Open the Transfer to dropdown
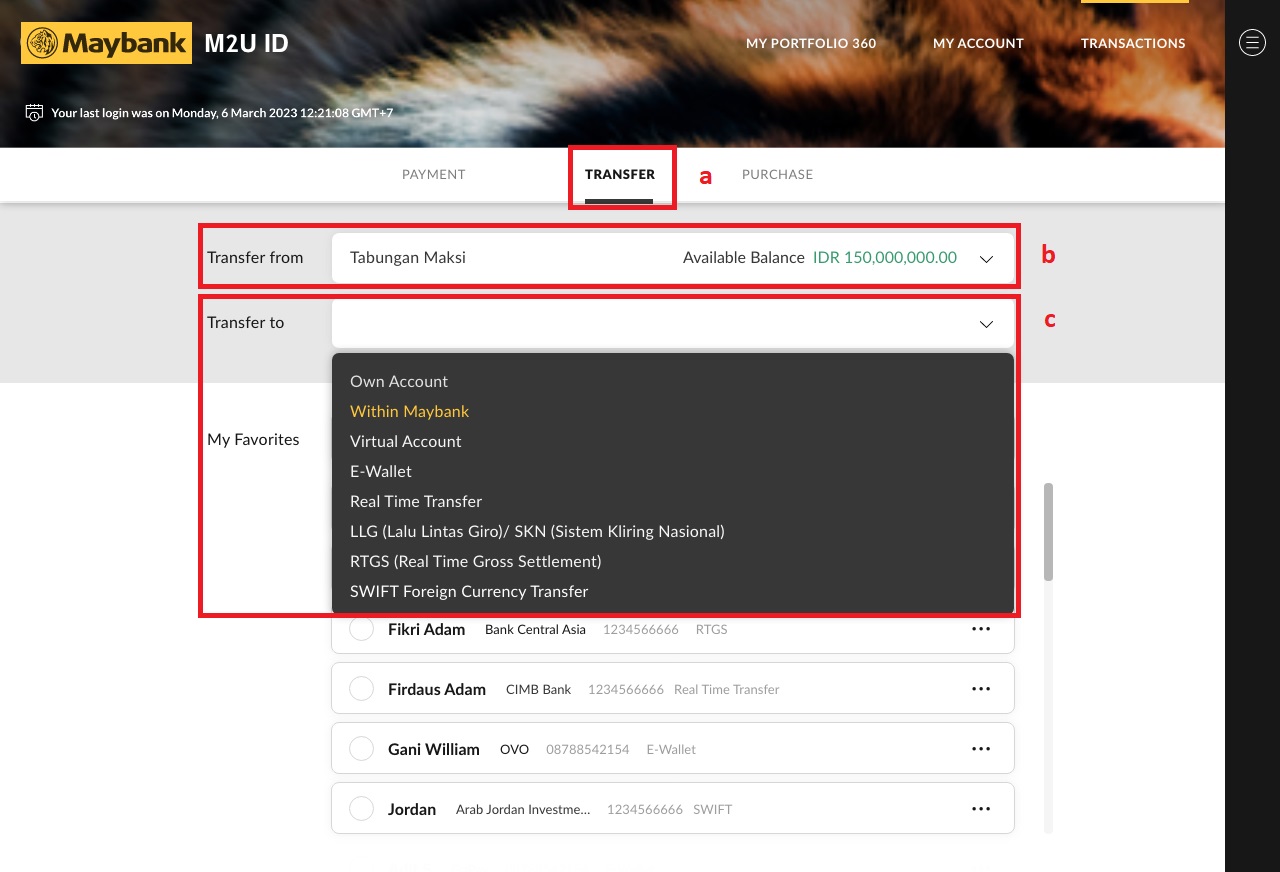The width and height of the screenshot is (1280, 872). click(x=986, y=323)
